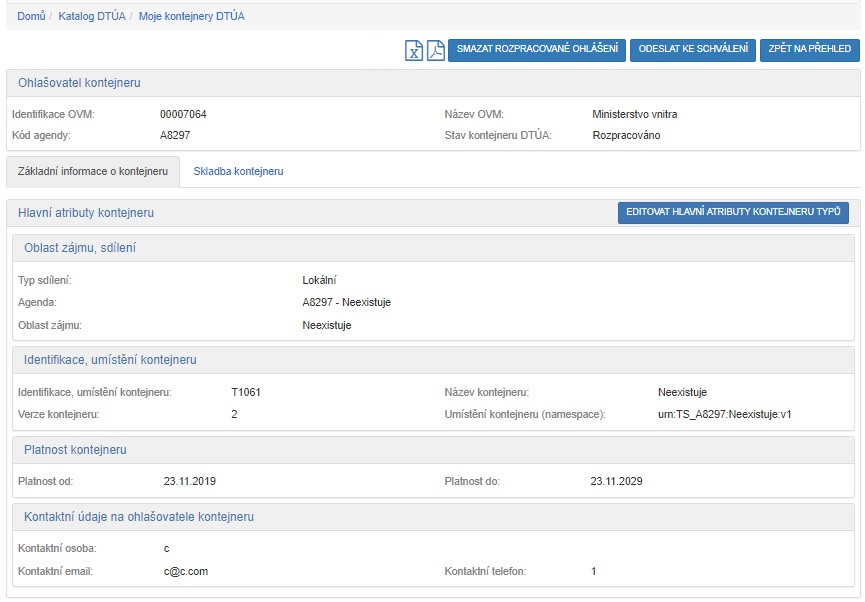865x602 pixels.
Task: Click the Platnost kontejneru section header
Action: [75, 450]
